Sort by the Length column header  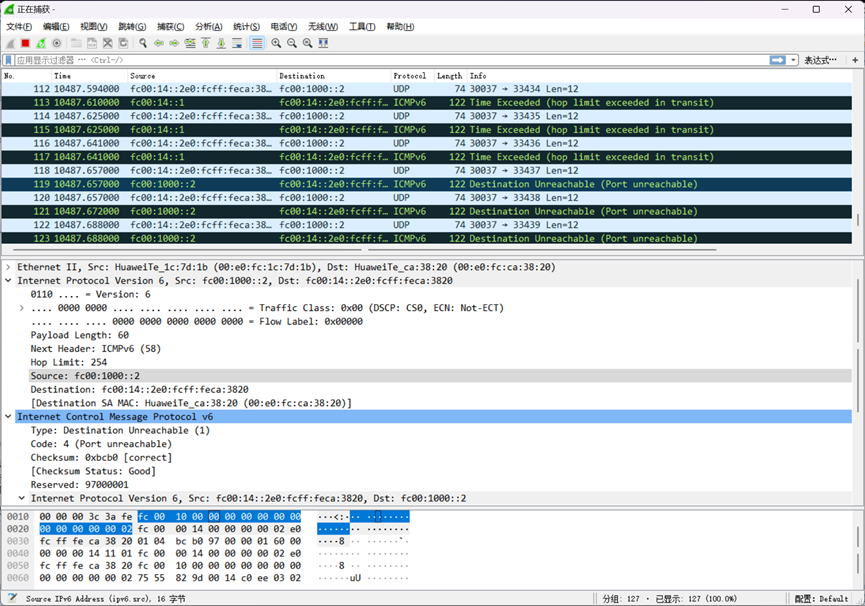(x=451, y=76)
